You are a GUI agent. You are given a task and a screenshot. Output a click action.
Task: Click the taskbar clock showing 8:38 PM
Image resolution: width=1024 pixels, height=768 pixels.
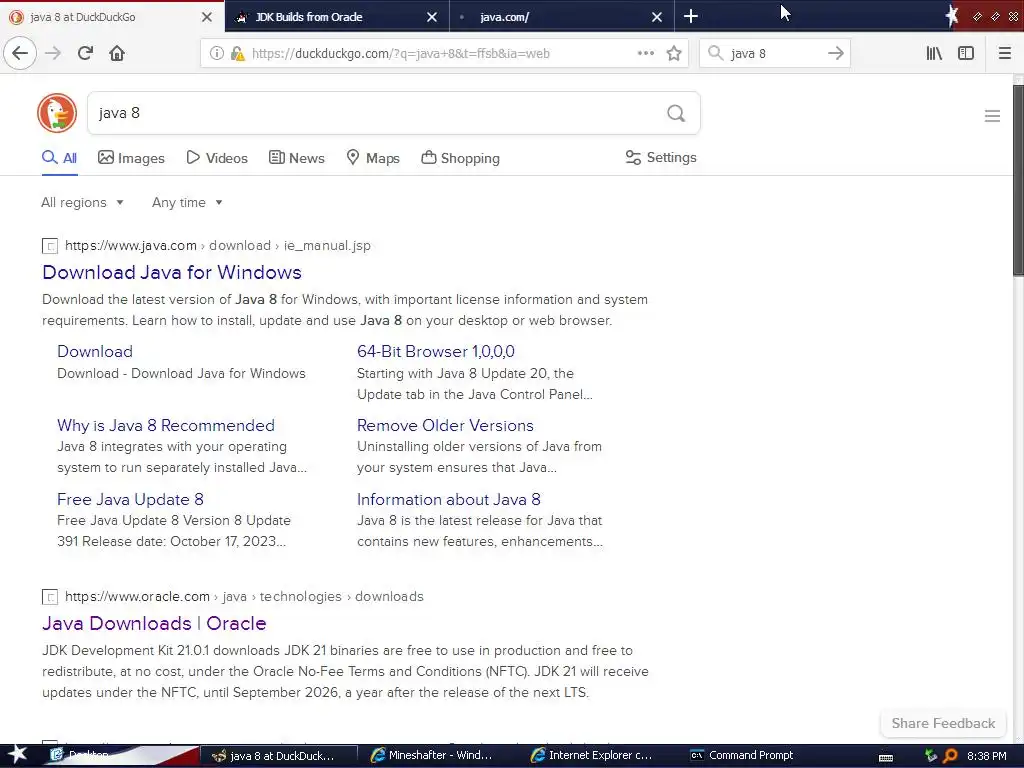pos(986,756)
